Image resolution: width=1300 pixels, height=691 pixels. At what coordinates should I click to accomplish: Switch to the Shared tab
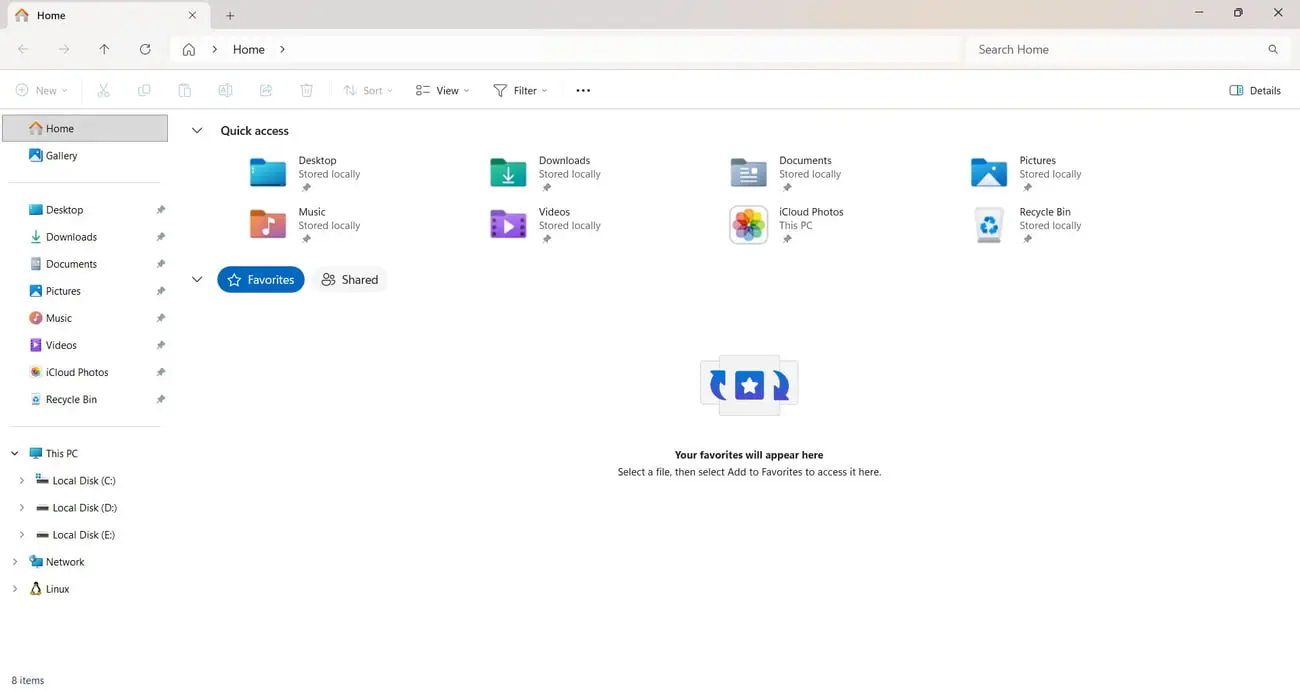click(349, 280)
